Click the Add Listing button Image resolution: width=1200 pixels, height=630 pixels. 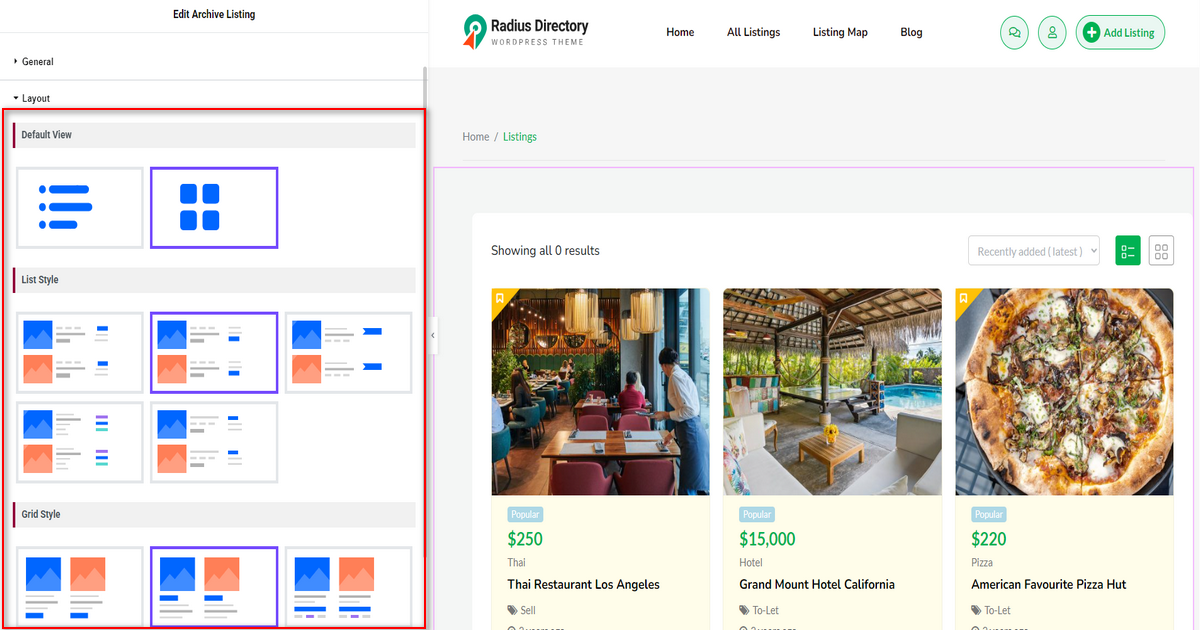click(1120, 32)
